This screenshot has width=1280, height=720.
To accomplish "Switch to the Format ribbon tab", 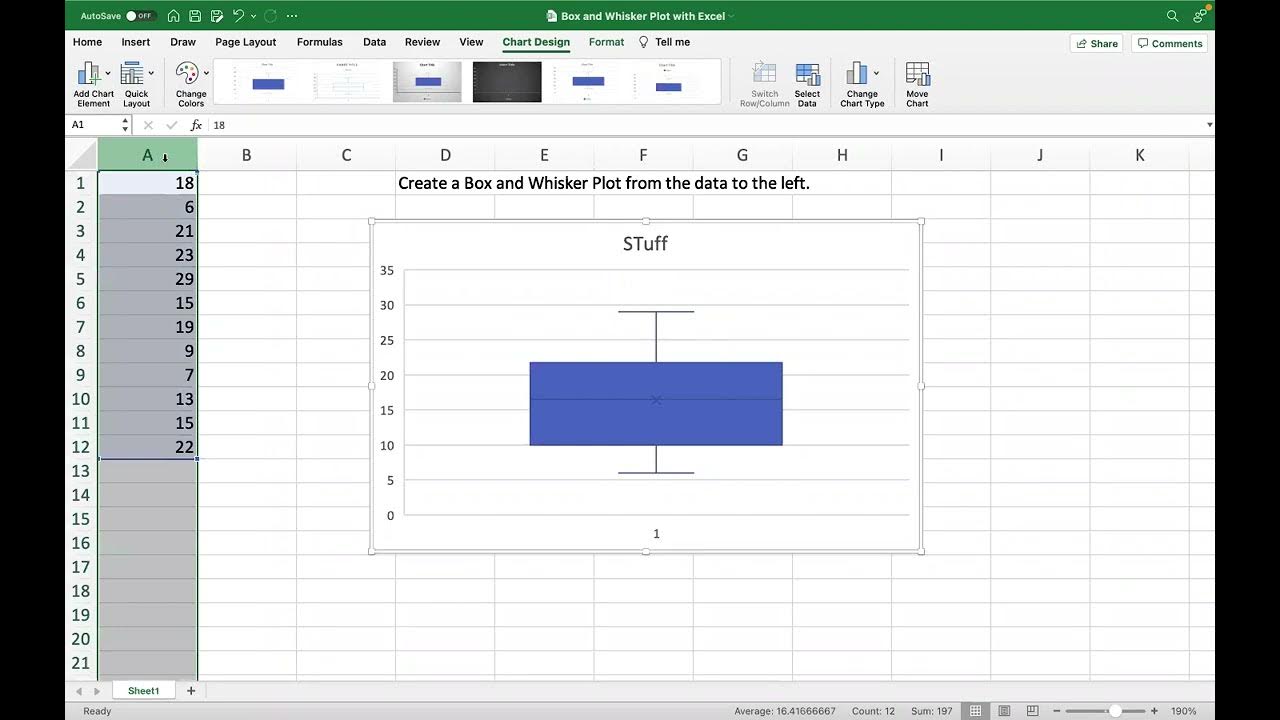I will (x=606, y=42).
